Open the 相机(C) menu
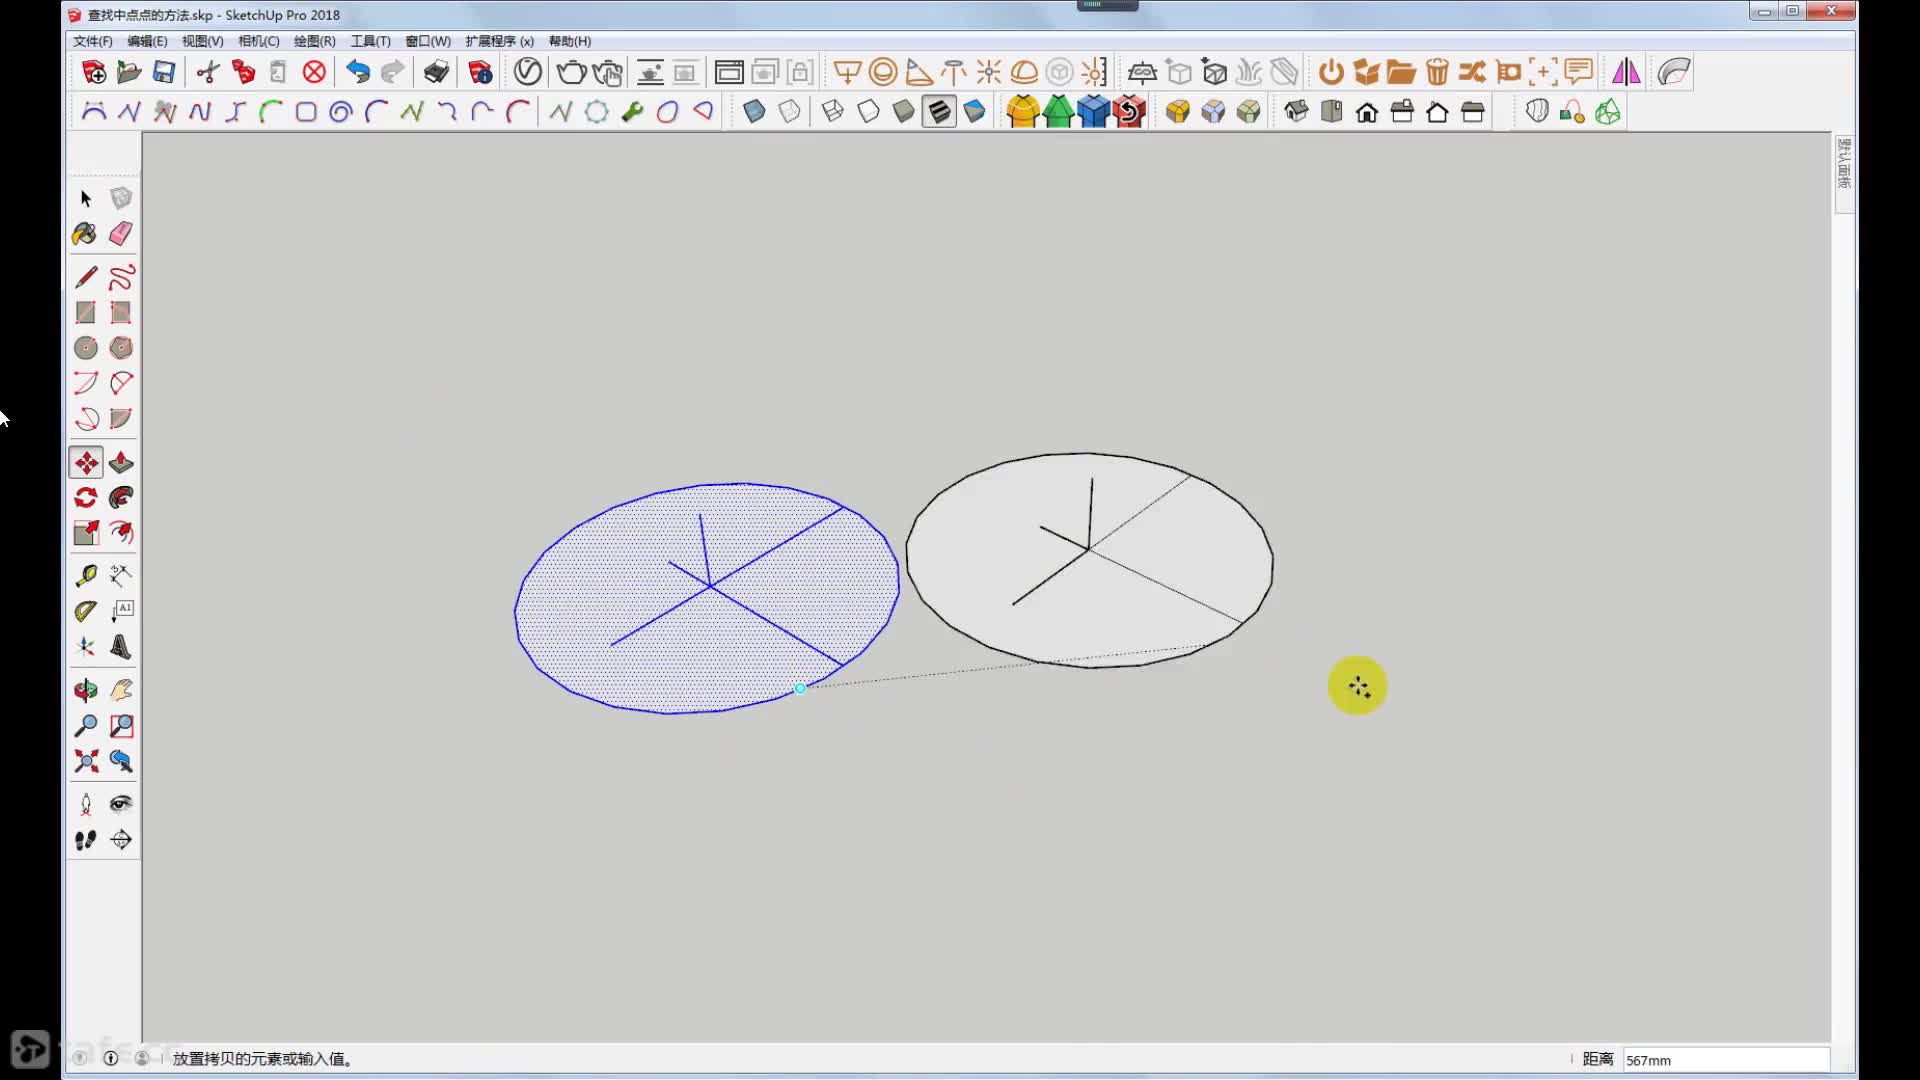The width and height of the screenshot is (1920, 1080). coord(259,41)
